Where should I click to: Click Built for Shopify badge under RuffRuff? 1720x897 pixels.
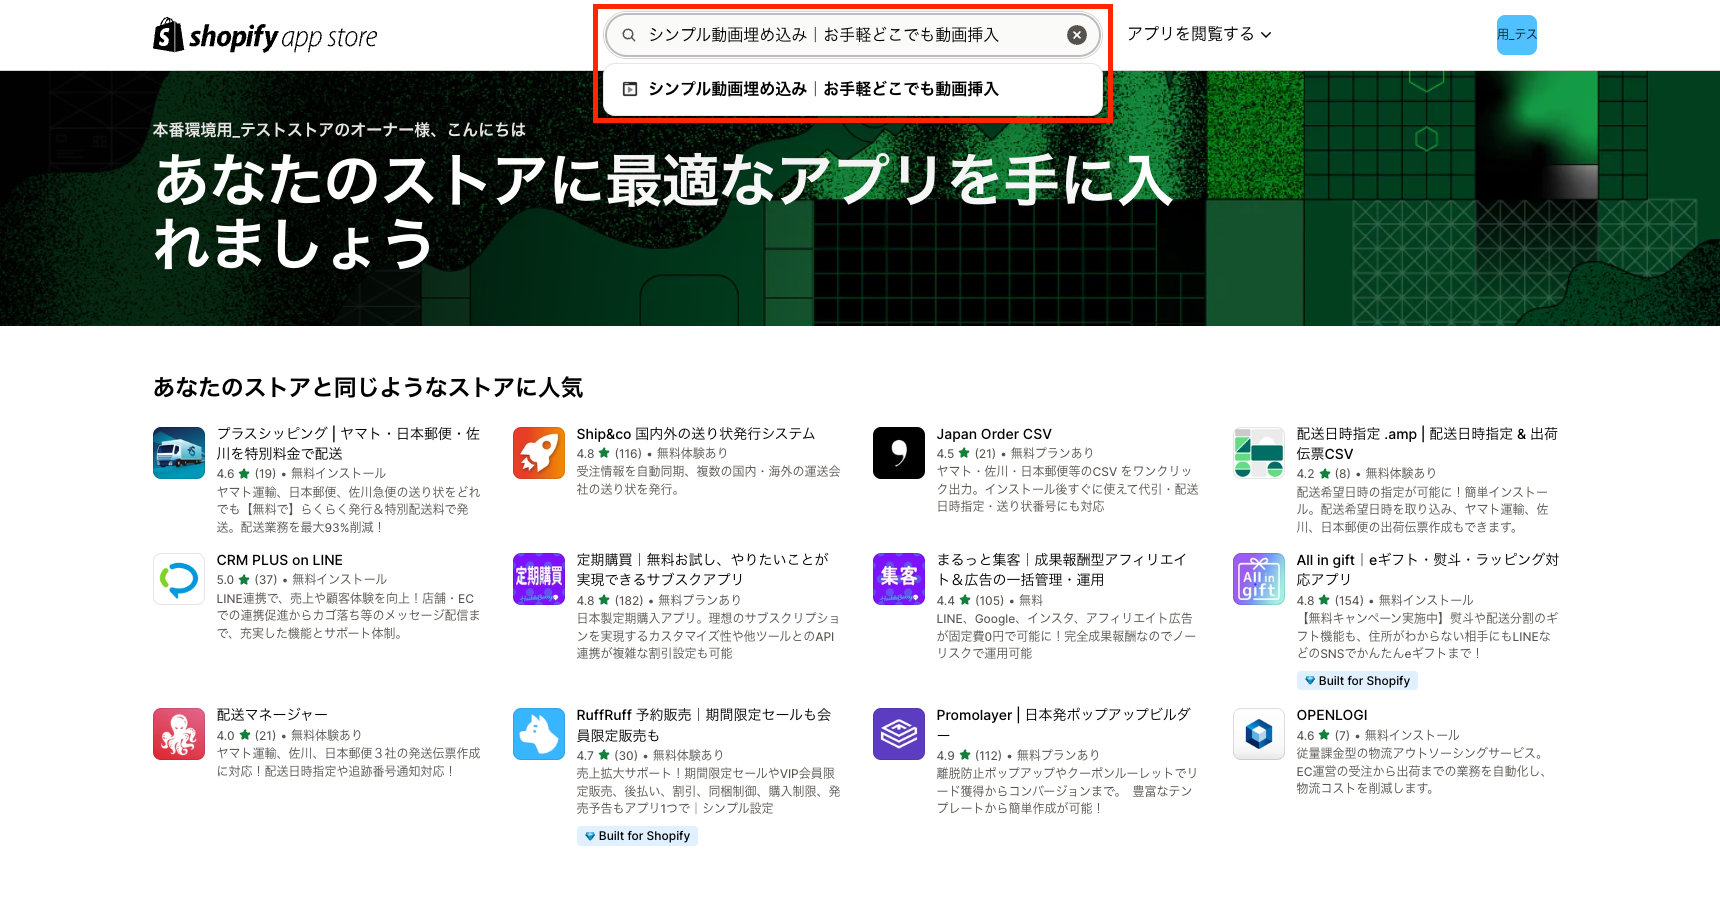tap(637, 836)
